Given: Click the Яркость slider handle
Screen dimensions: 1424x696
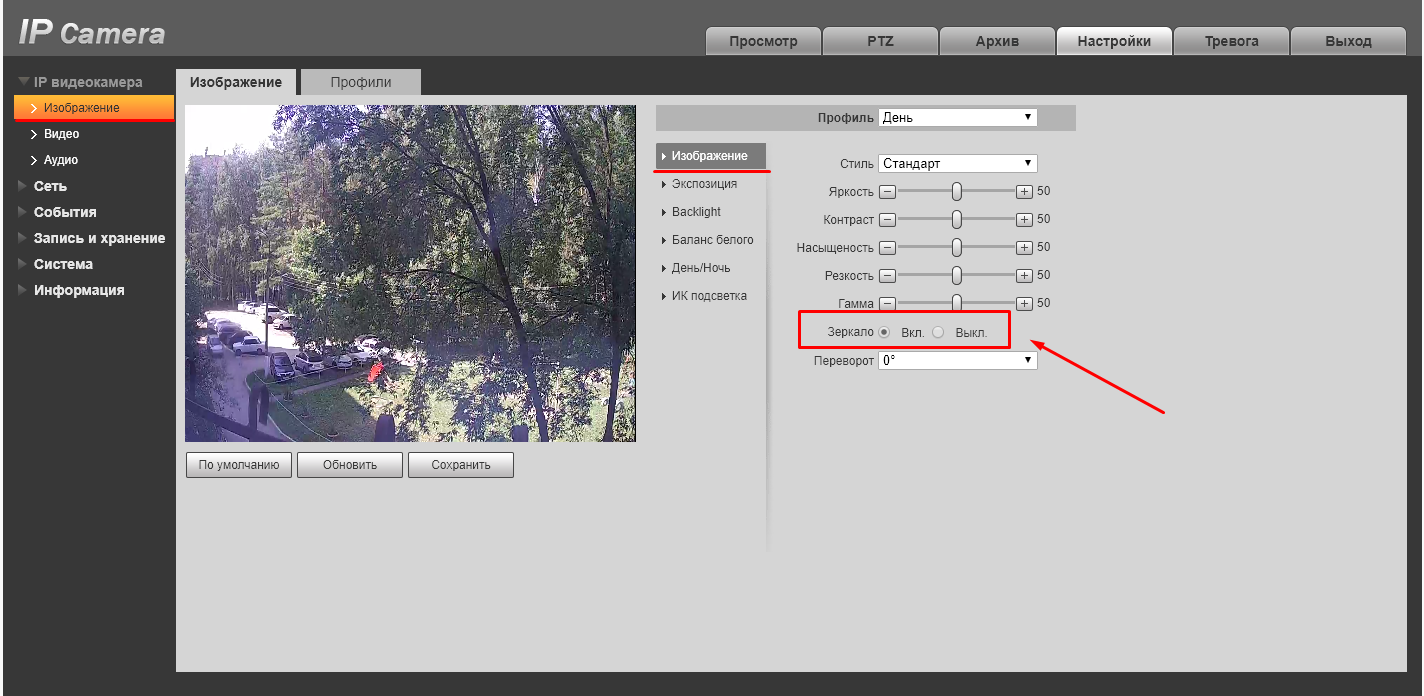Looking at the screenshot, I should tap(957, 191).
